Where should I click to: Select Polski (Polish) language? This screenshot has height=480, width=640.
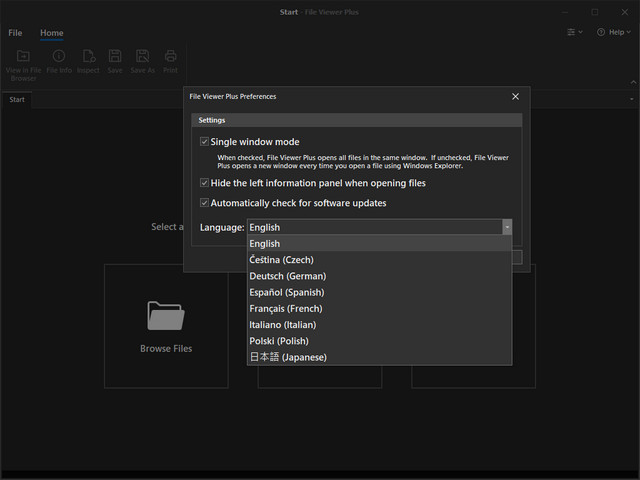tap(380, 341)
